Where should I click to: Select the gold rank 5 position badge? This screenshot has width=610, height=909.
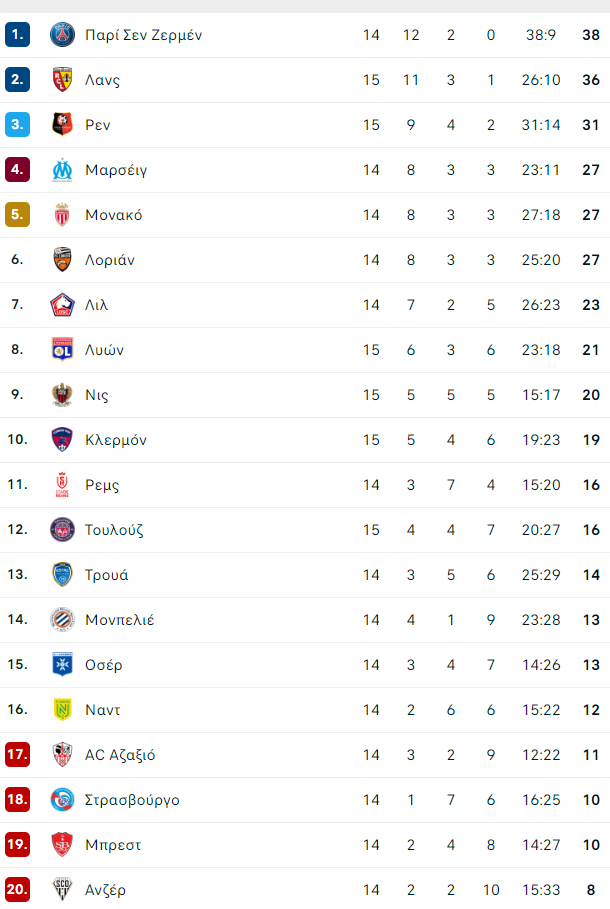point(17,214)
